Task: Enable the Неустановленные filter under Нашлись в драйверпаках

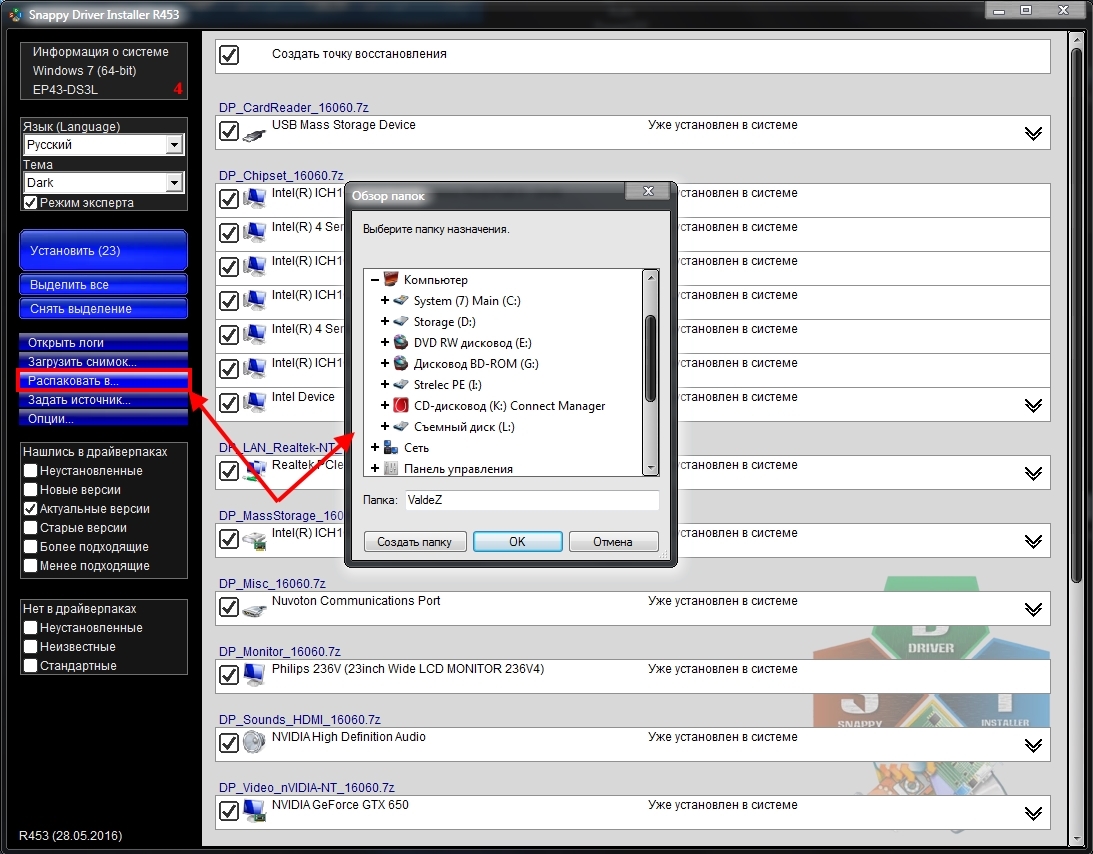Action: click(x=30, y=471)
